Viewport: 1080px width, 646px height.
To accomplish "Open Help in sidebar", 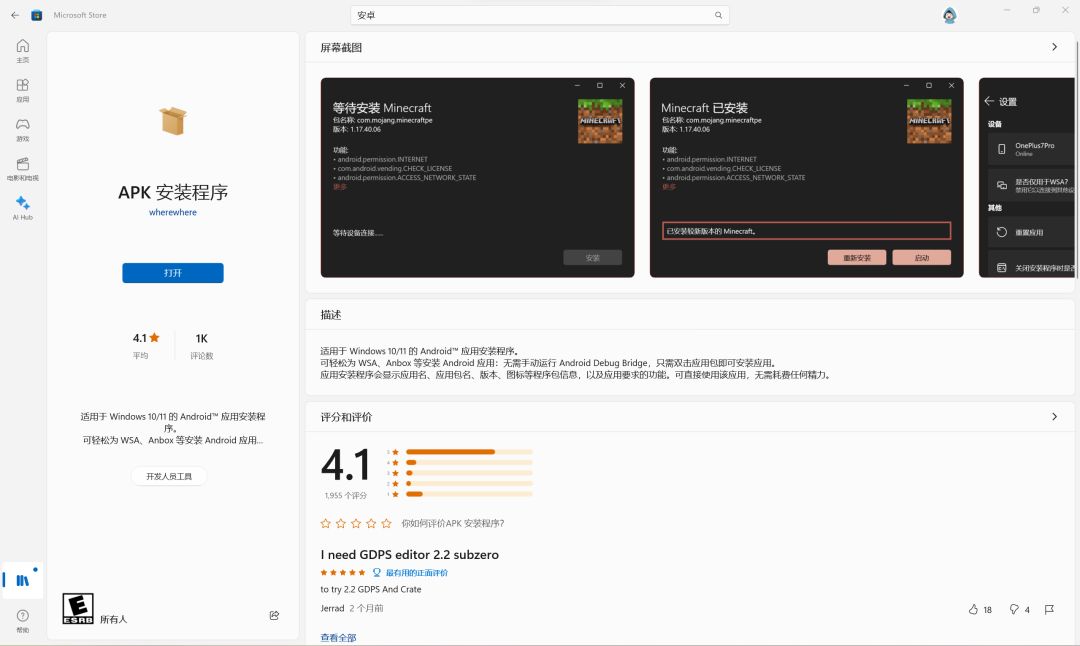I will [23, 620].
